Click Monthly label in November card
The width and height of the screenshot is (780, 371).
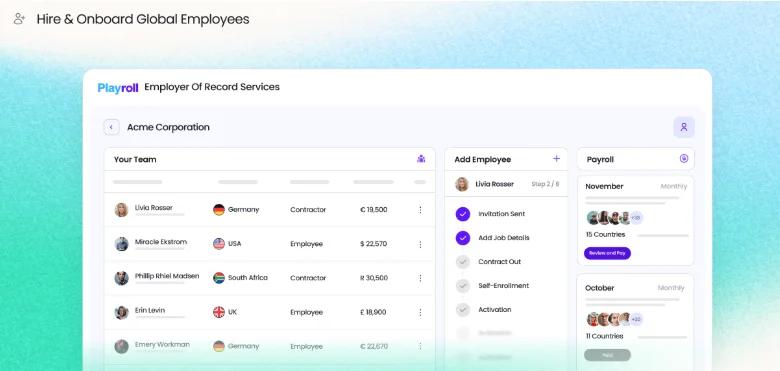click(674, 186)
